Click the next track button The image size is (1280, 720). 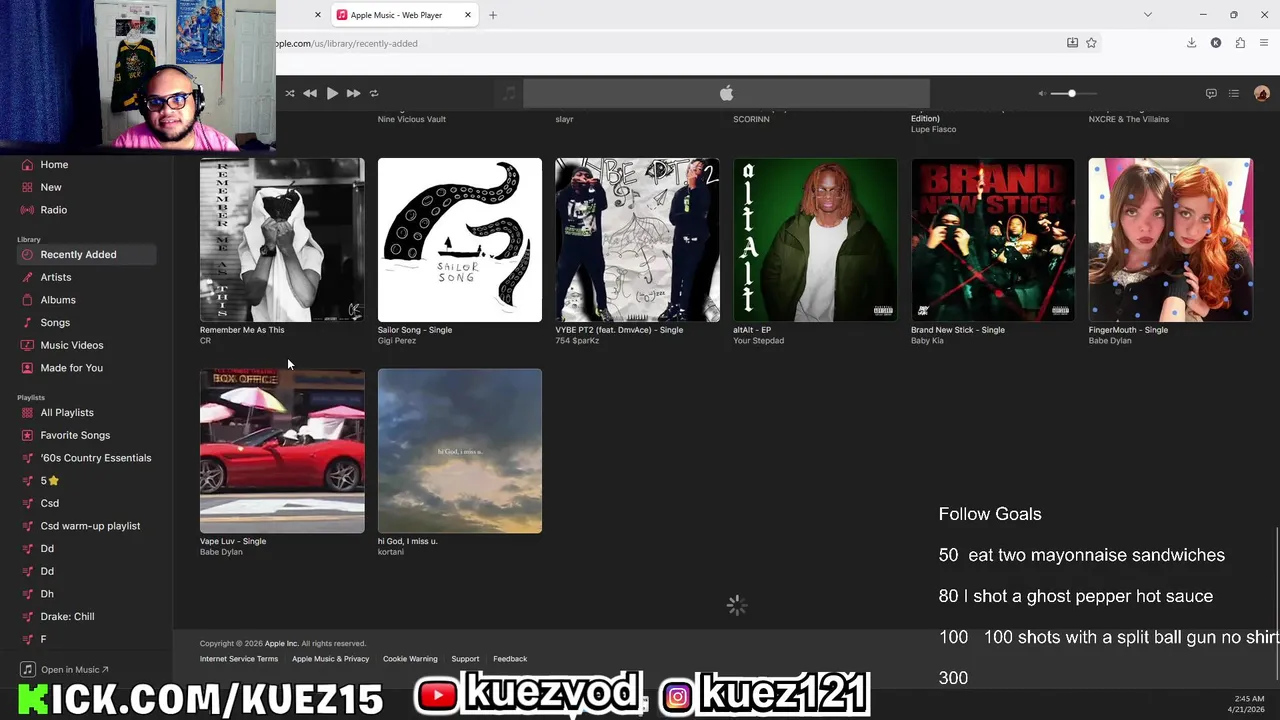pos(353,93)
